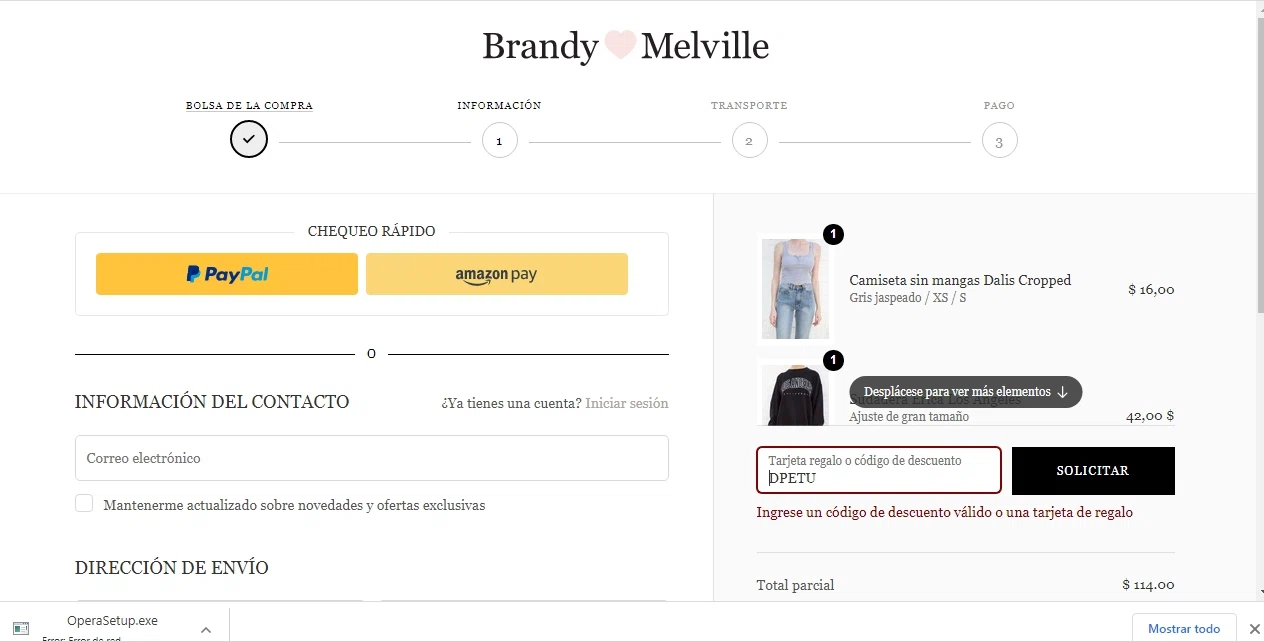
Task: Click the quantity badge on the tank top
Action: pos(833,235)
